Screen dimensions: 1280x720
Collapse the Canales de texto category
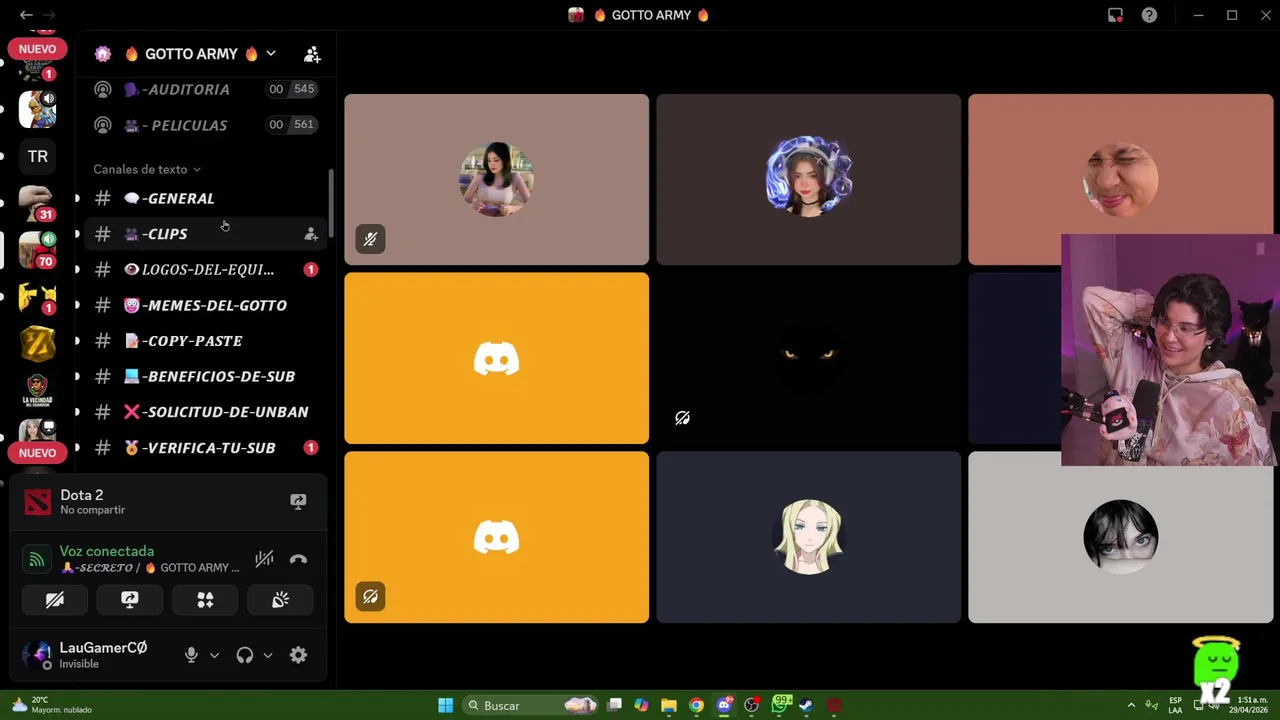[147, 169]
